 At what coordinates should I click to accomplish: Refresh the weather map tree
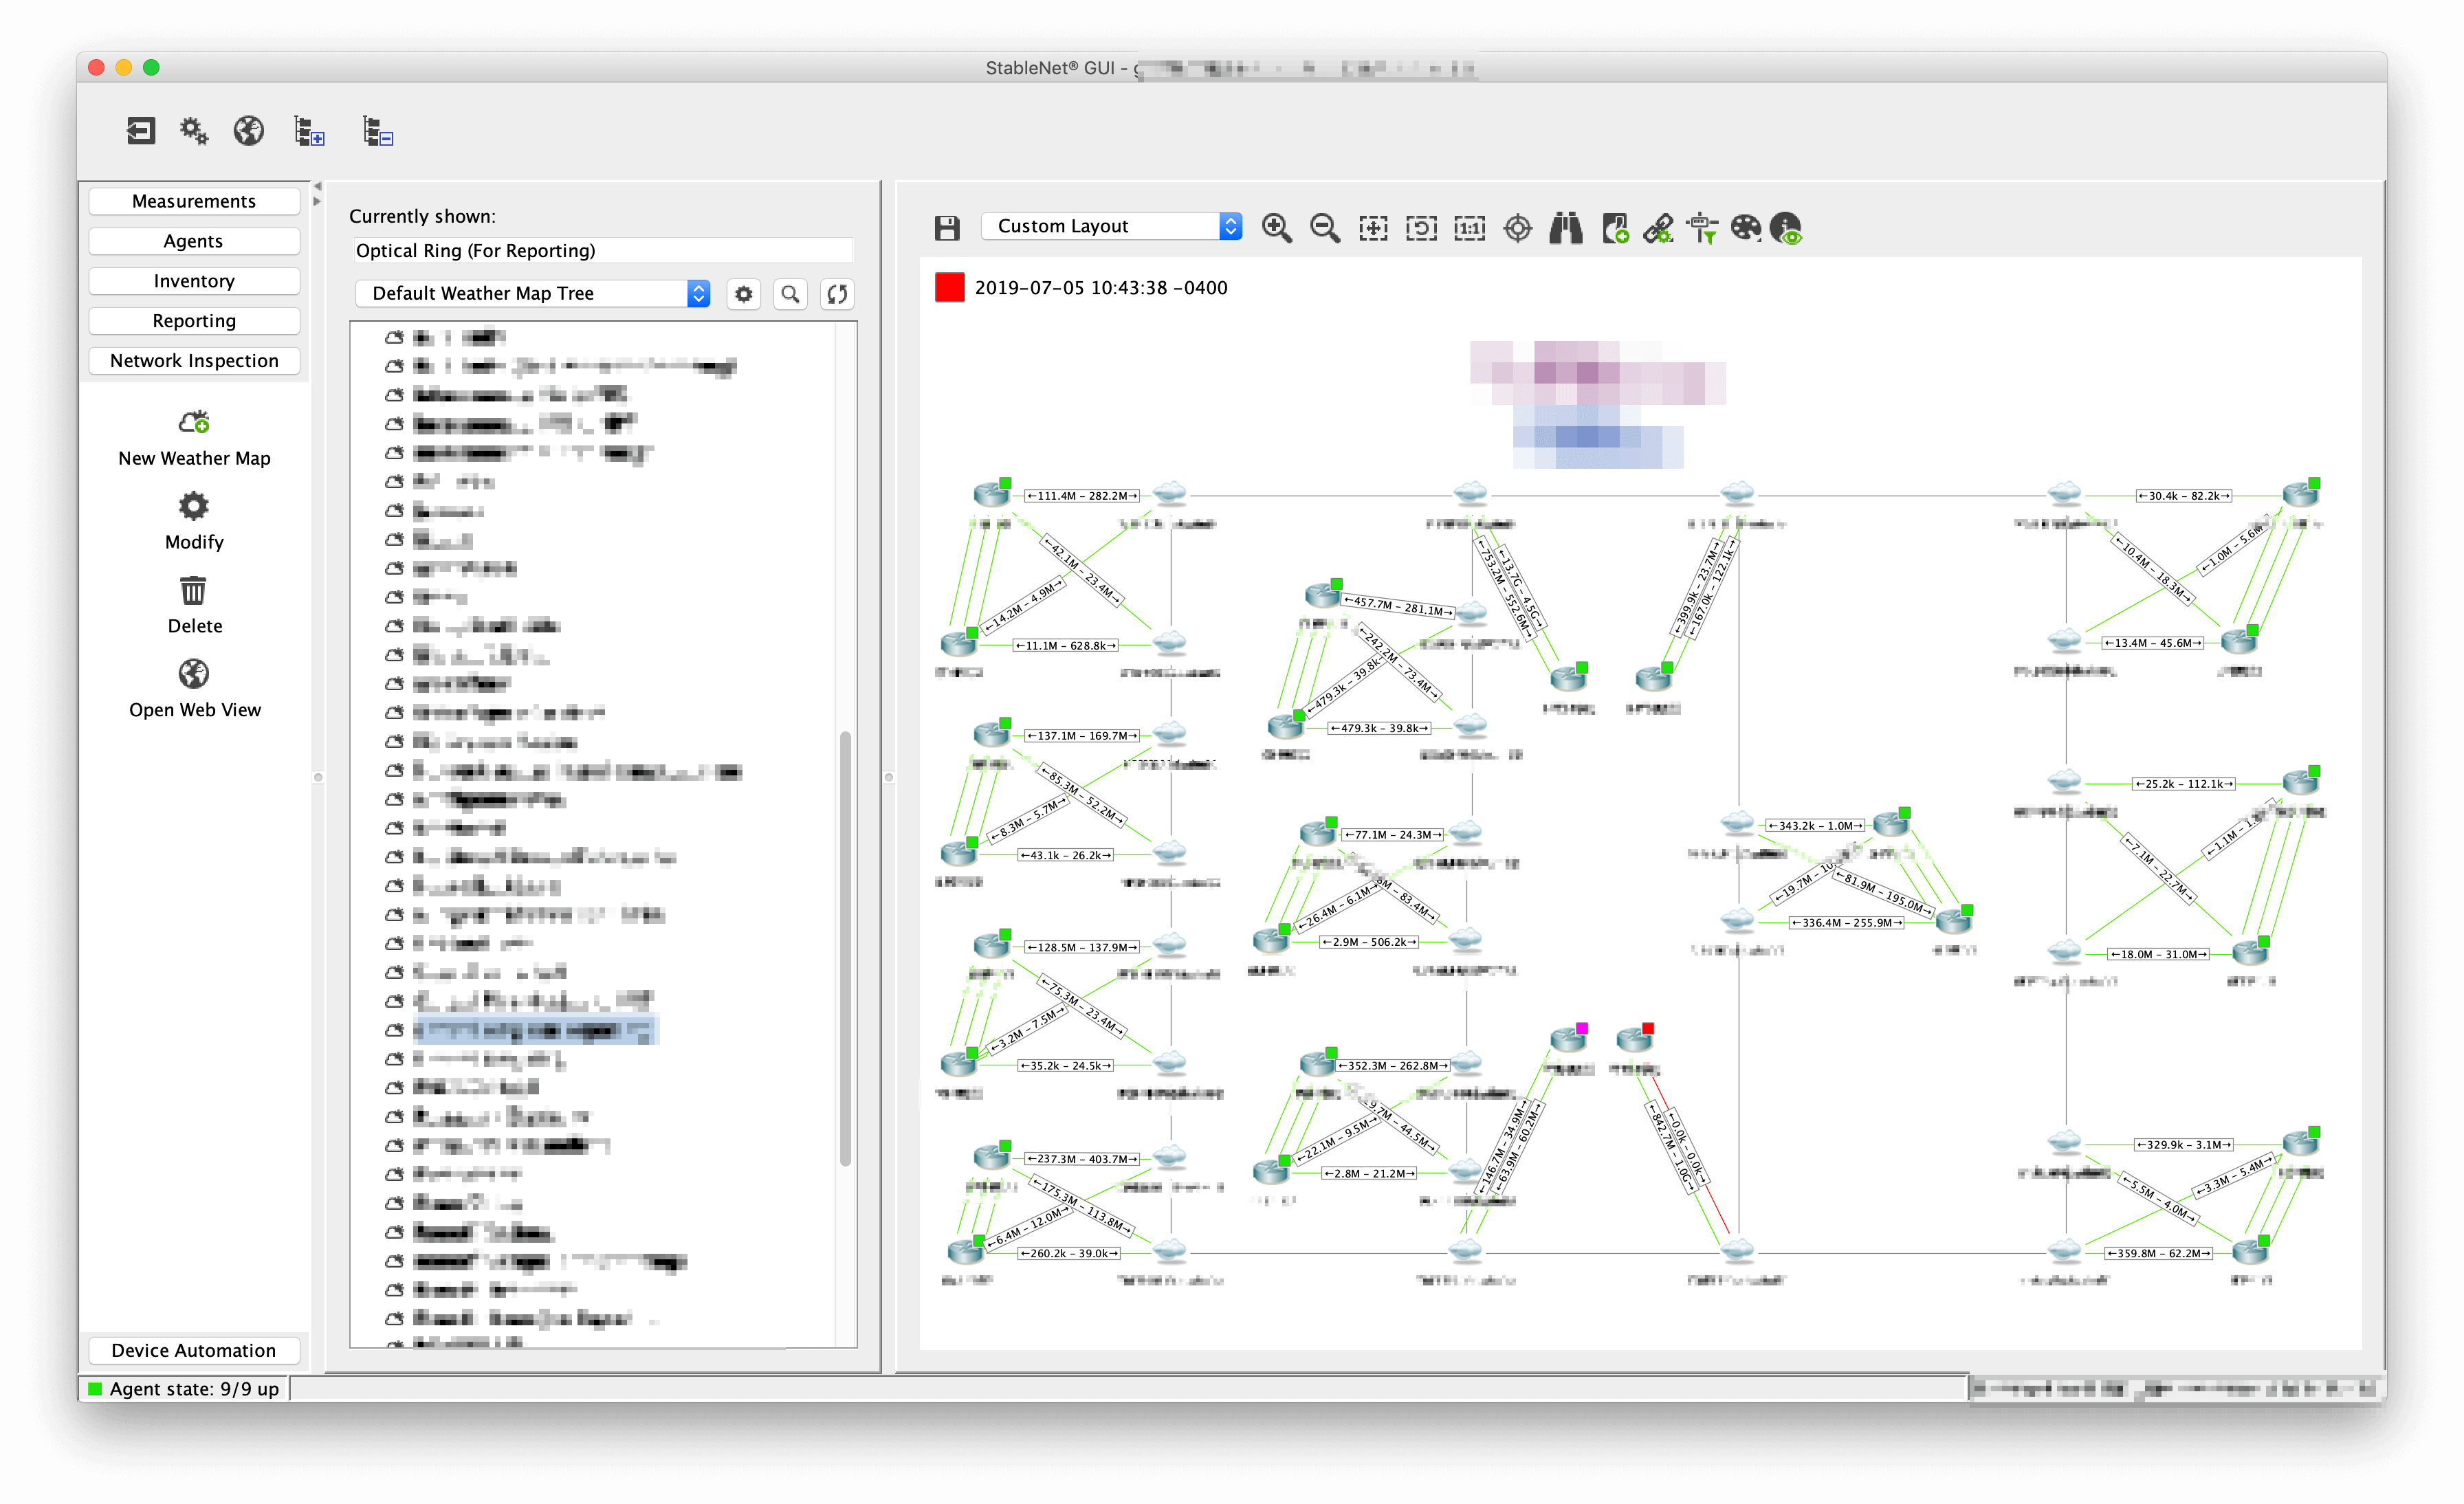point(837,294)
